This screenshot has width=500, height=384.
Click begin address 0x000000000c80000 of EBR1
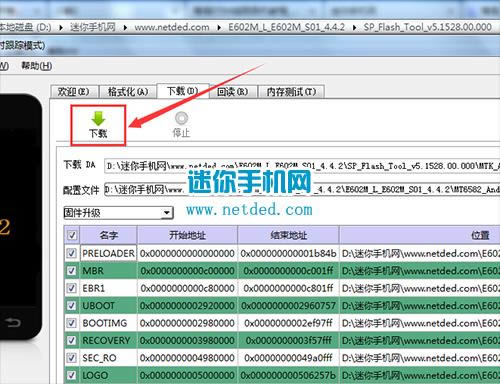(187, 288)
